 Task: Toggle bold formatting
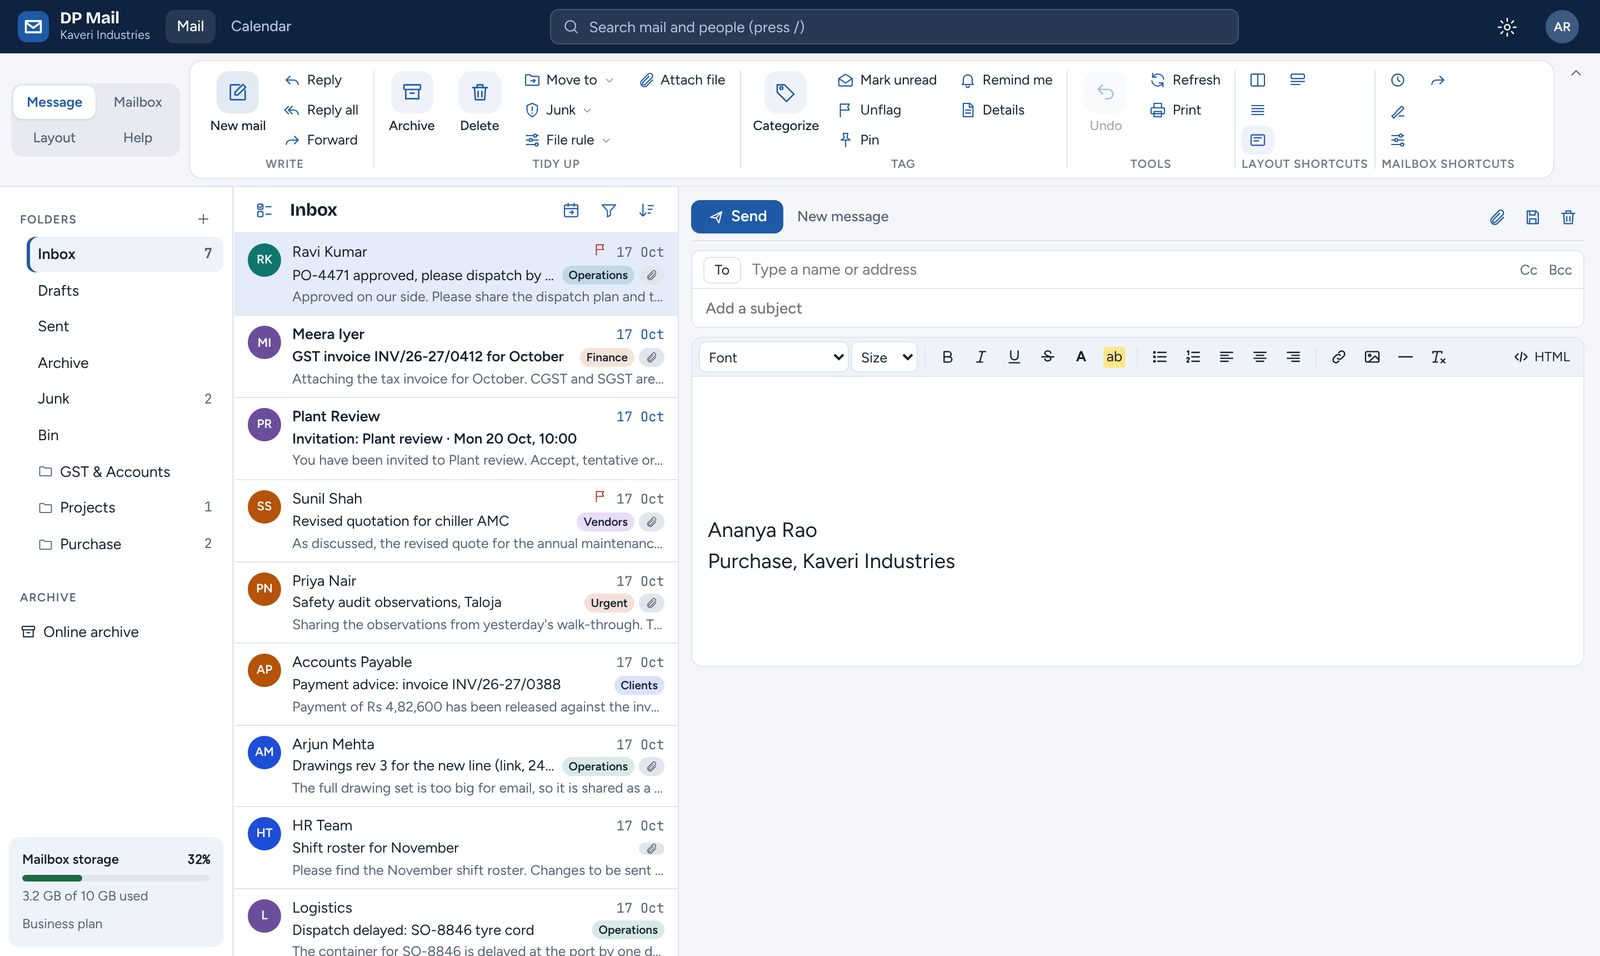948,357
